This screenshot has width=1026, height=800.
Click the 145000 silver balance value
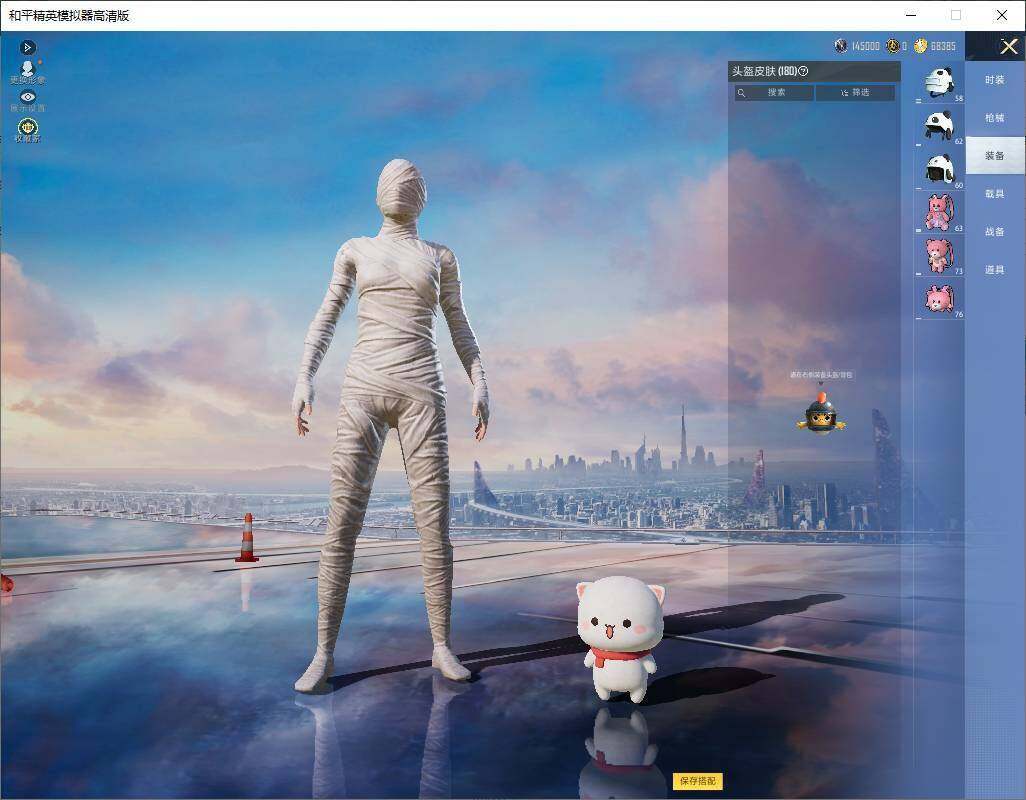click(865, 46)
